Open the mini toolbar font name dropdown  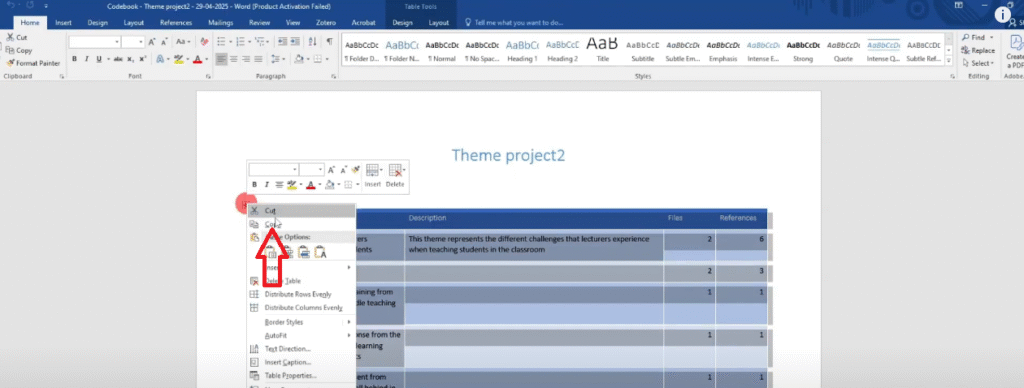coord(295,170)
